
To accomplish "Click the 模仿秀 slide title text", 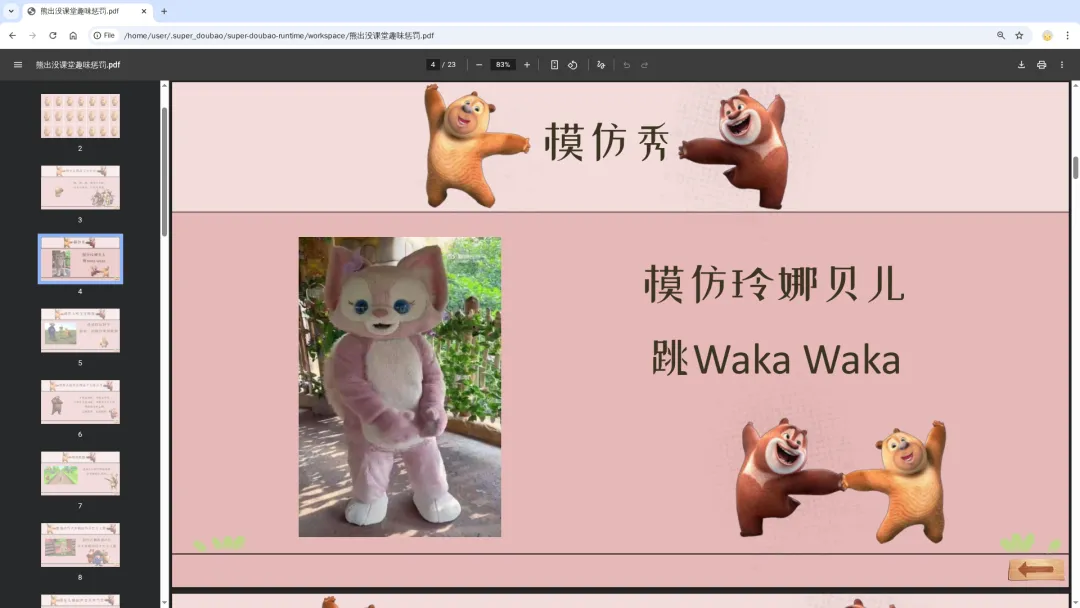I will [x=607, y=143].
